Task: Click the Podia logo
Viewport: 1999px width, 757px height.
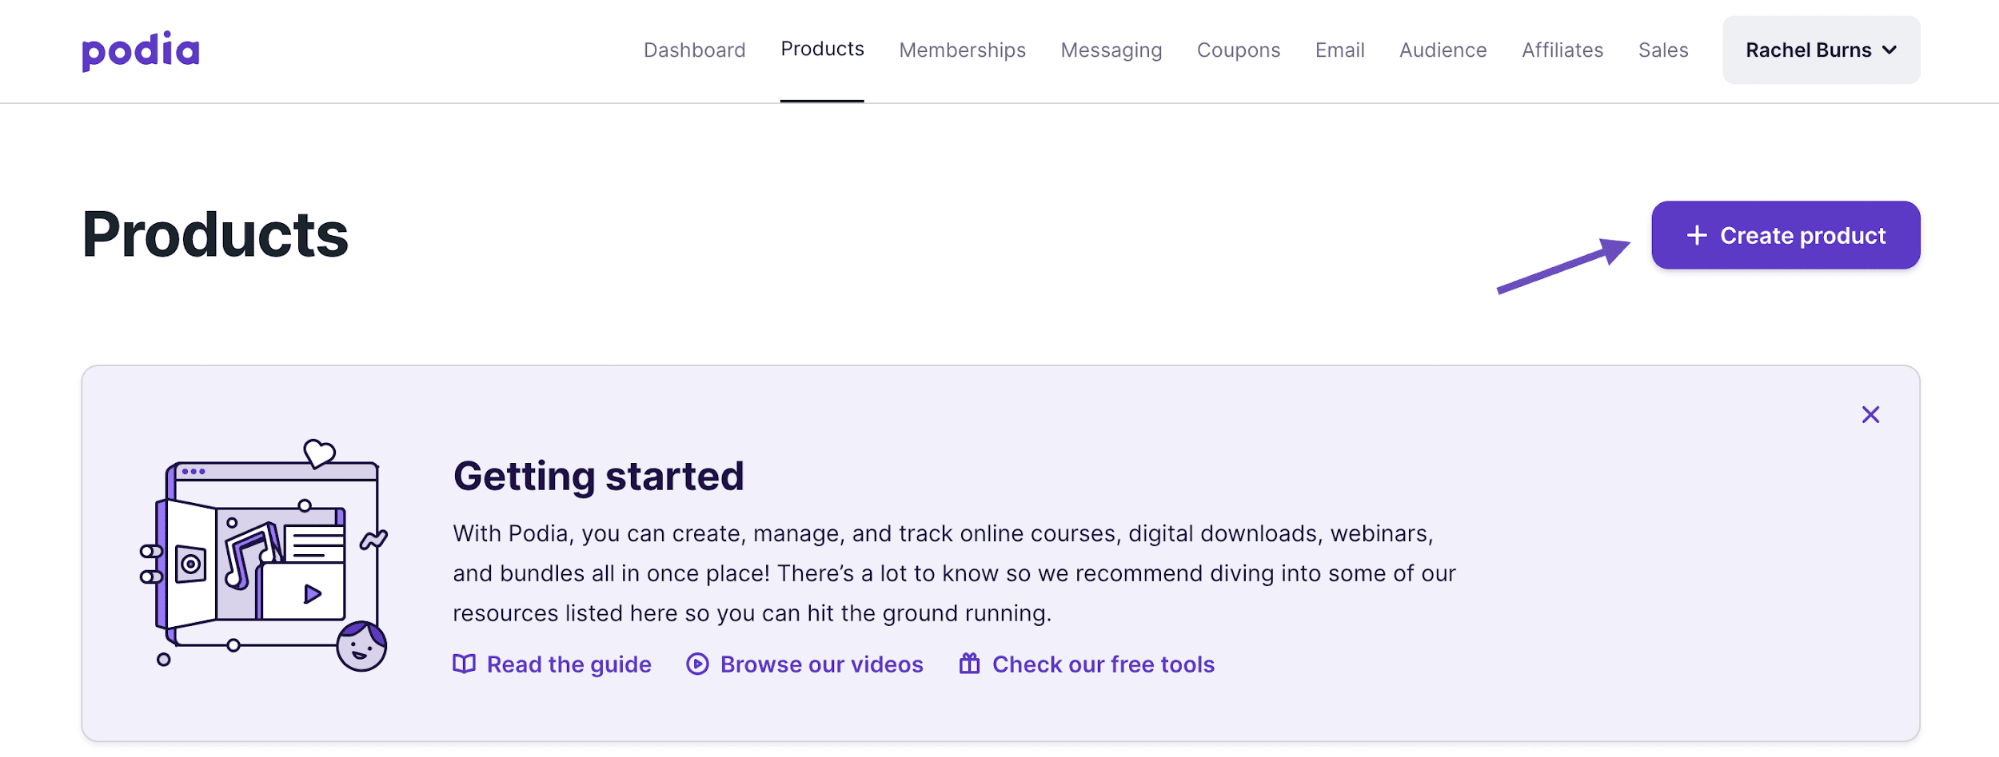Action: (x=141, y=50)
